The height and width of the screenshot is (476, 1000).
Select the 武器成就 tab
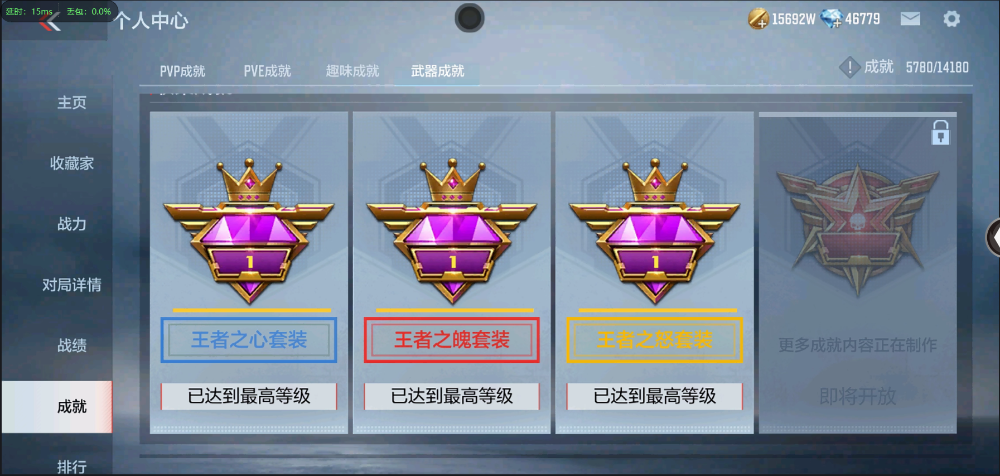[437, 71]
